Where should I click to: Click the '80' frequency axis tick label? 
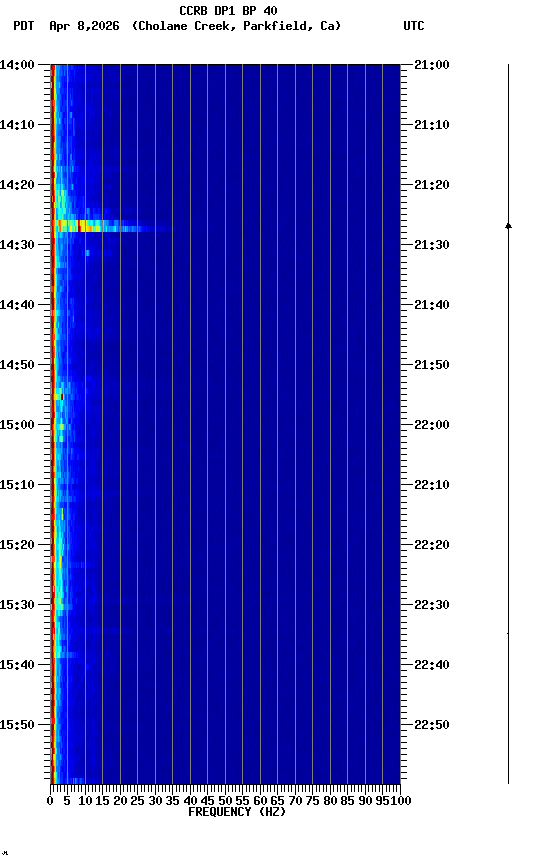[330, 801]
